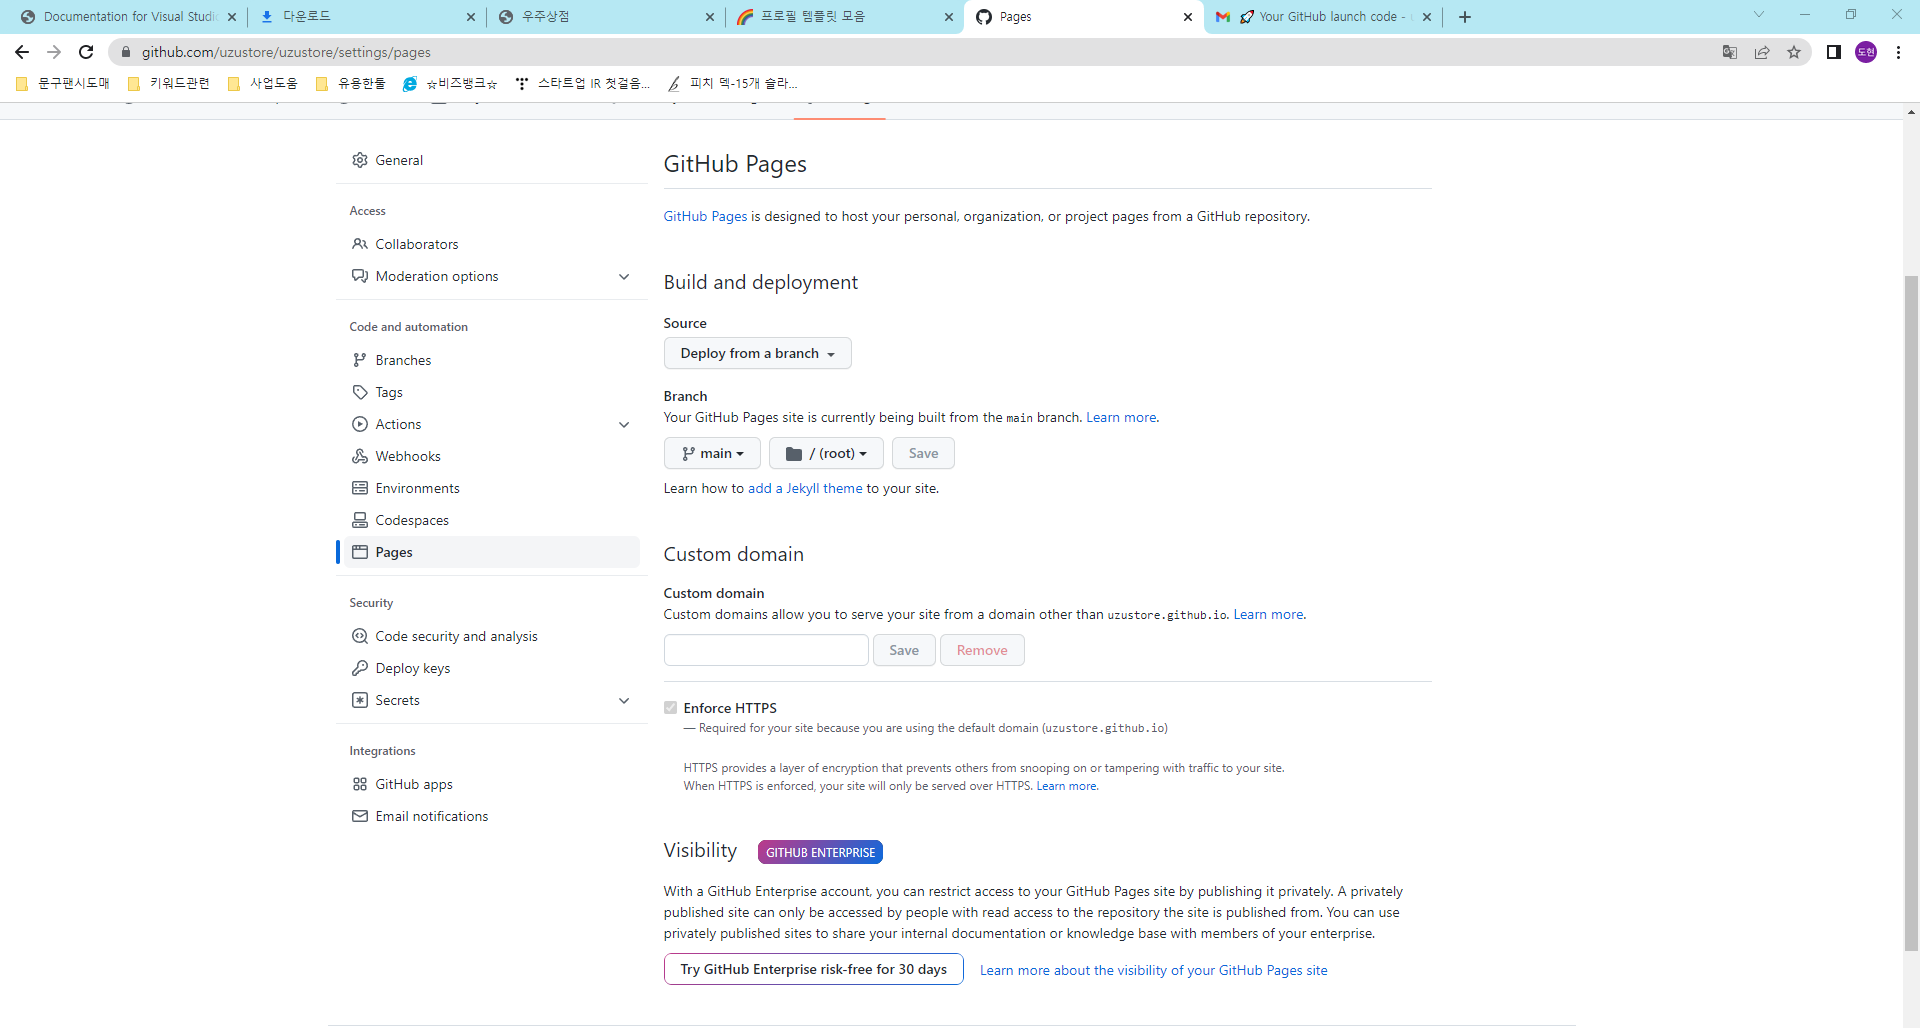Click the Code security shield-search icon
1920x1028 pixels.
click(x=360, y=636)
